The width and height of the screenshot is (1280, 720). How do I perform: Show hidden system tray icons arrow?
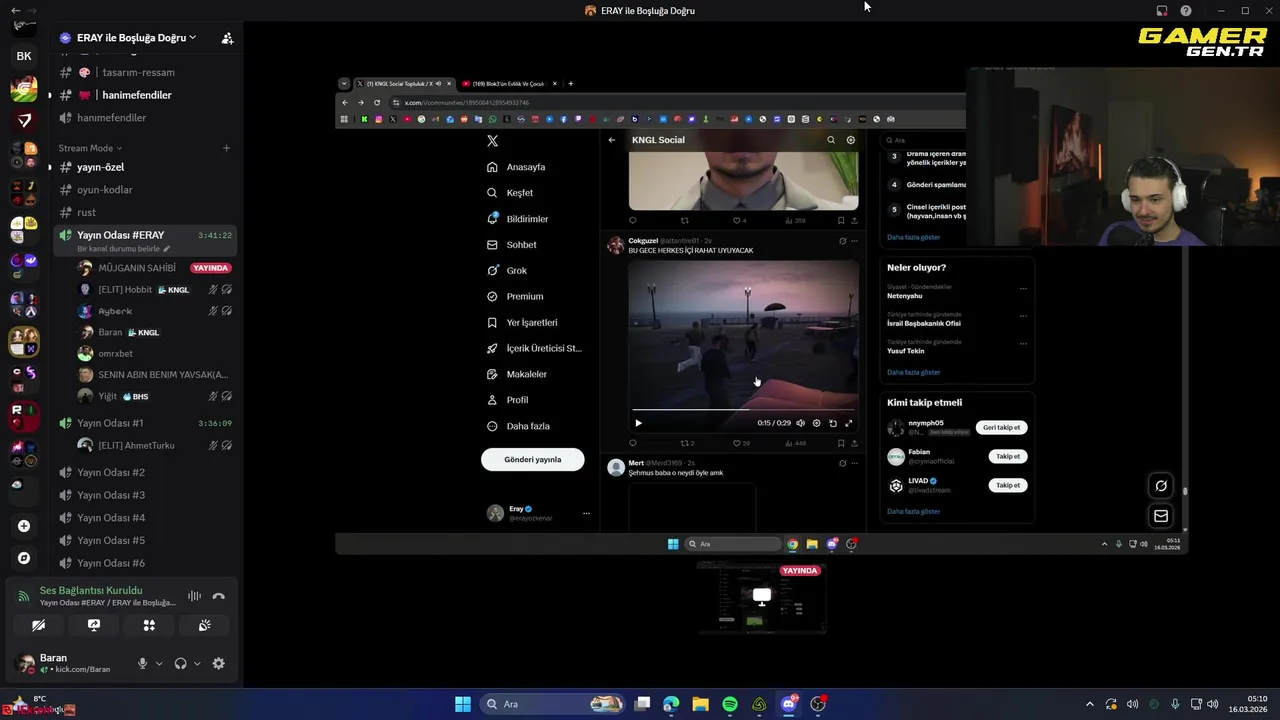pos(1090,704)
